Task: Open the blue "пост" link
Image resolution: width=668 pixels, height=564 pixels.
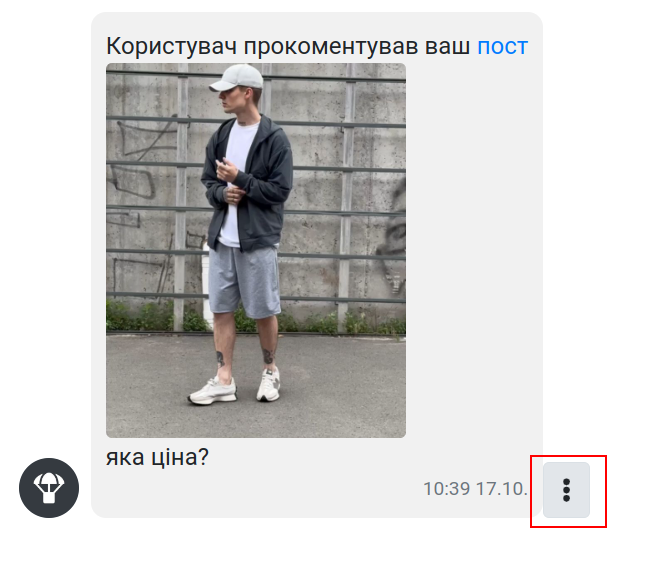Action: [x=502, y=46]
